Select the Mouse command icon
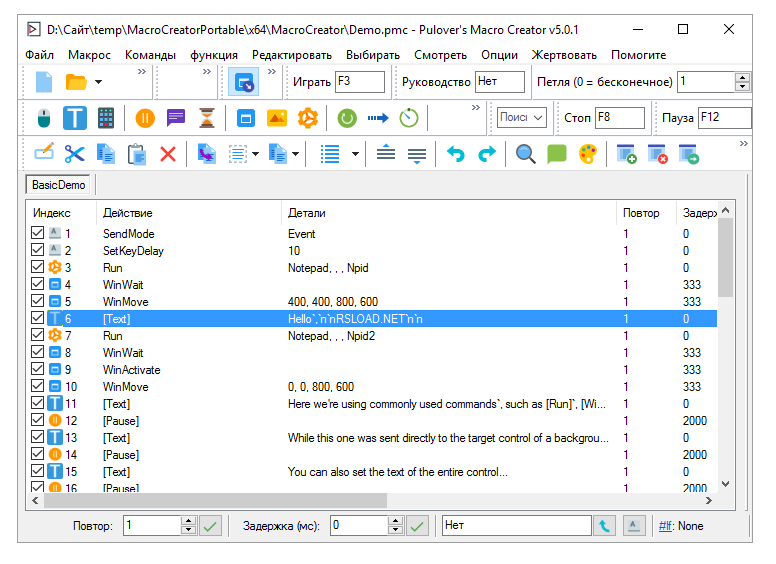This screenshot has height=564, width=776. coord(44,118)
